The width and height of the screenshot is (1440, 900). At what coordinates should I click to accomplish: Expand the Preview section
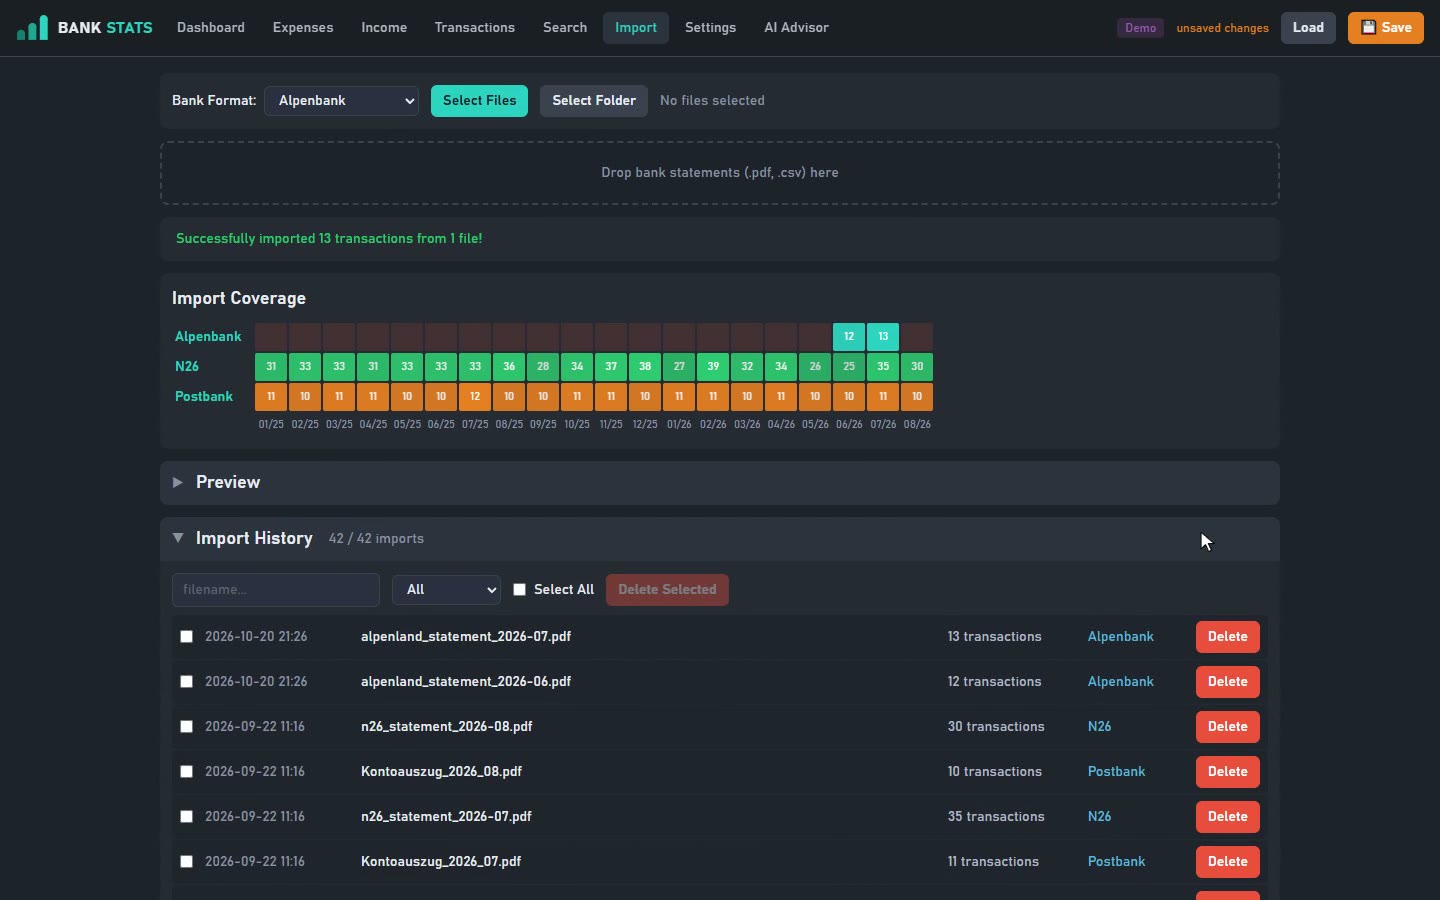click(x=720, y=483)
